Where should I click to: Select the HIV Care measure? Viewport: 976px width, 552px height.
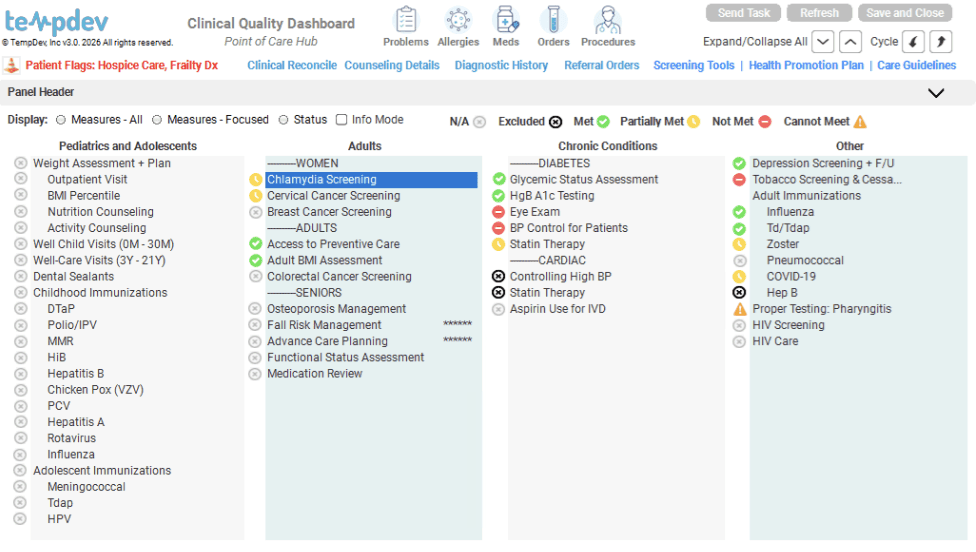(775, 342)
